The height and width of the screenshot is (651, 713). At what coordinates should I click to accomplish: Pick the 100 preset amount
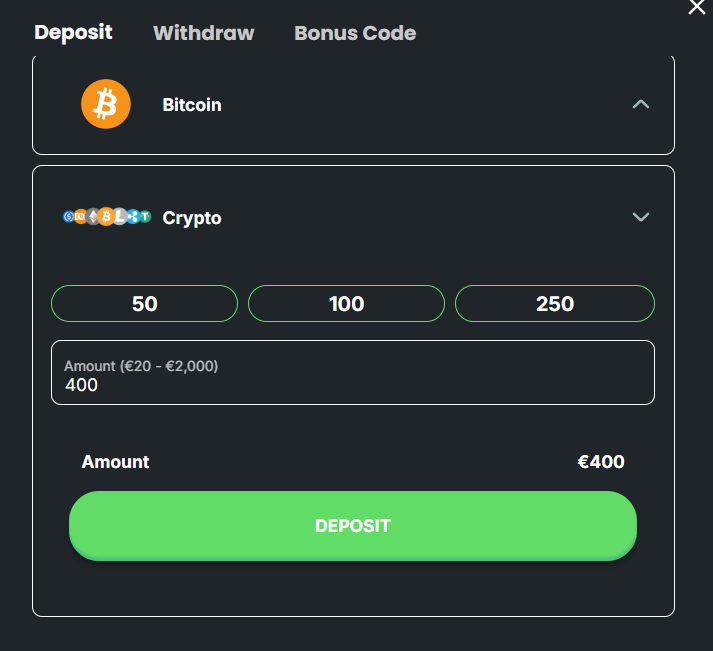346,303
